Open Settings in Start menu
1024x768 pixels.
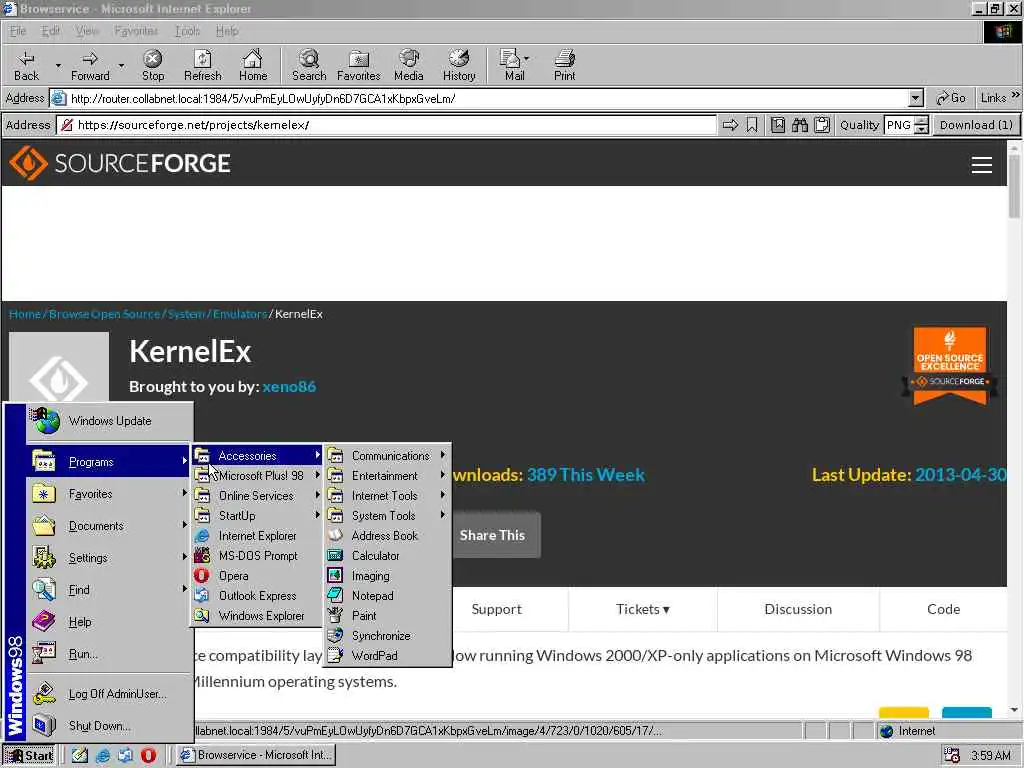click(110, 558)
